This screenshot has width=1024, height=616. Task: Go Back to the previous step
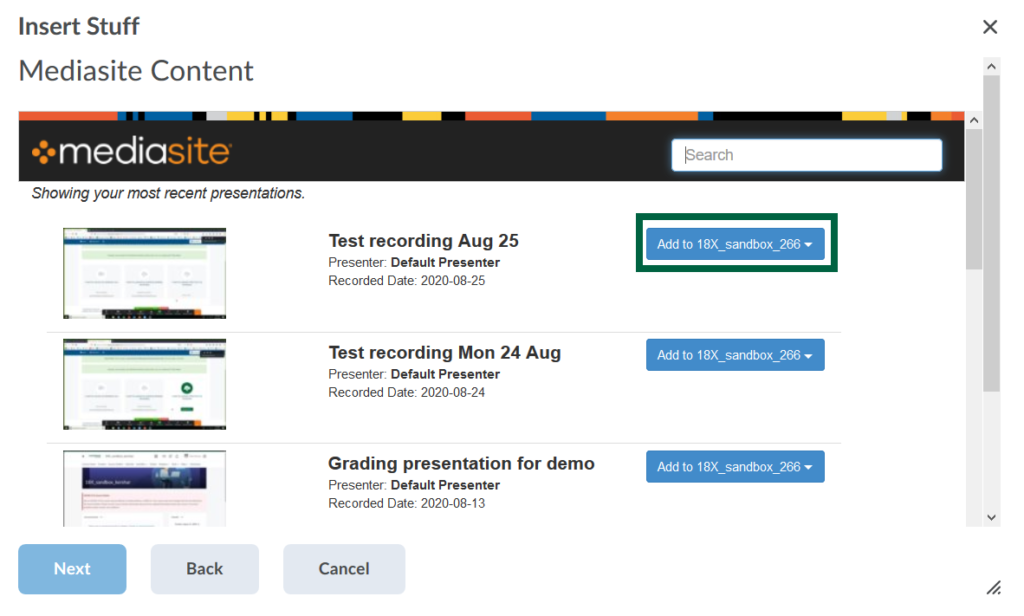[x=205, y=569]
